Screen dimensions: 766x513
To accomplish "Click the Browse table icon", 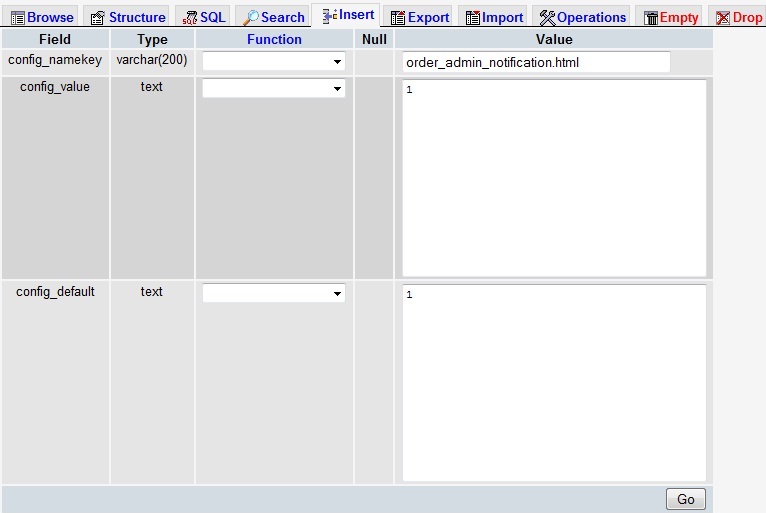I will pos(18,18).
